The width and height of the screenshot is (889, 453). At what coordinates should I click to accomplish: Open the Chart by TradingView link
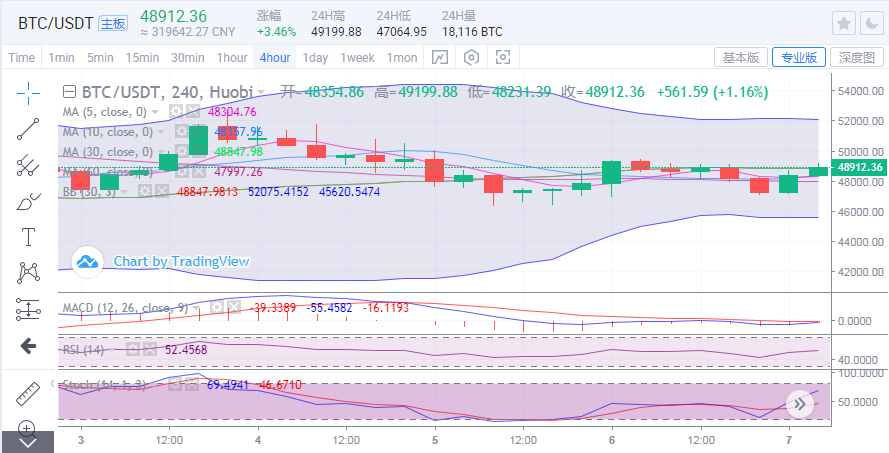coord(181,261)
